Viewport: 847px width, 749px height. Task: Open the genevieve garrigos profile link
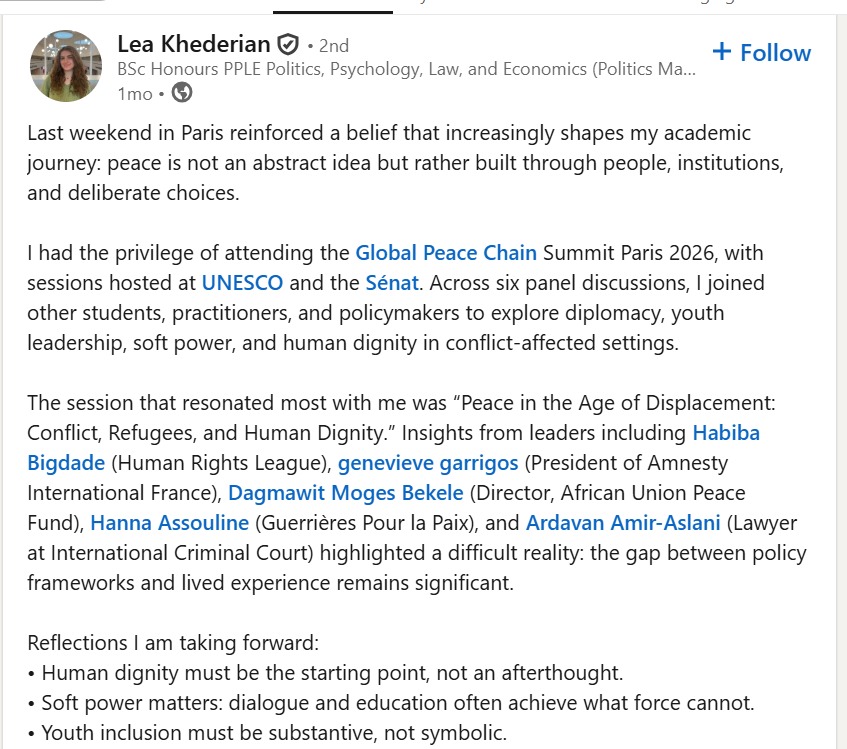pos(427,463)
